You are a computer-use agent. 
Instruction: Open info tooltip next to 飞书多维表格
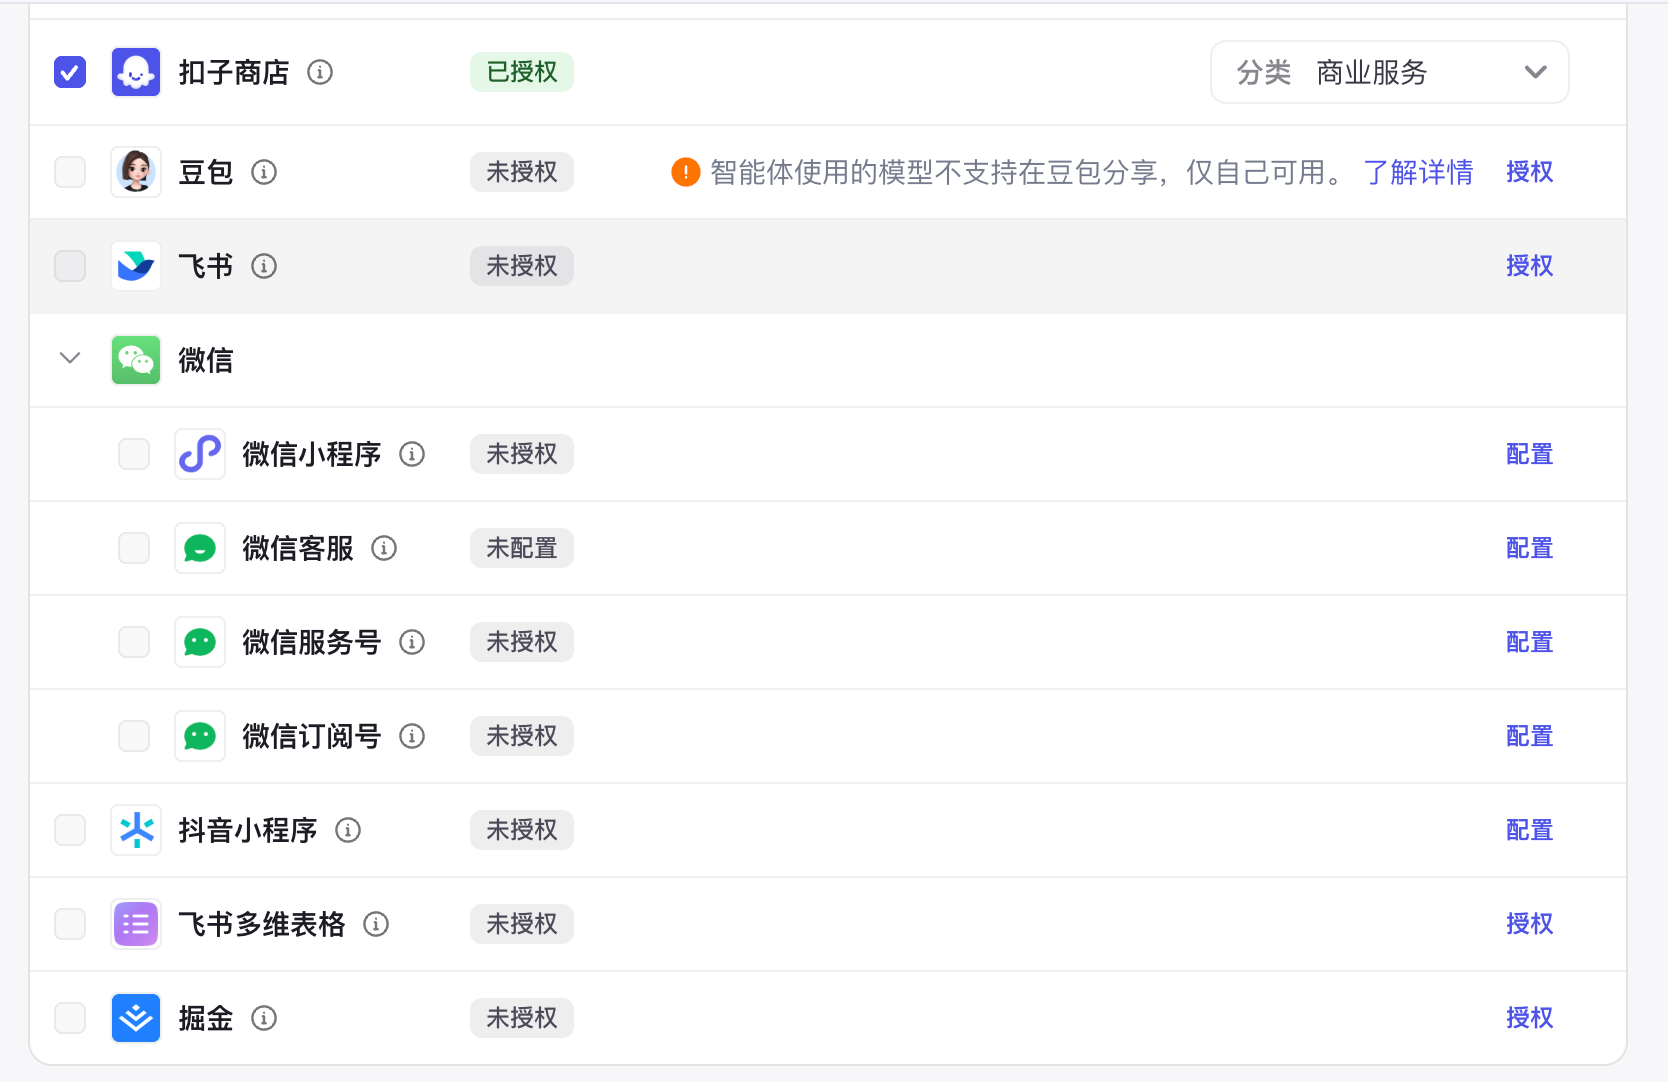coord(376,924)
